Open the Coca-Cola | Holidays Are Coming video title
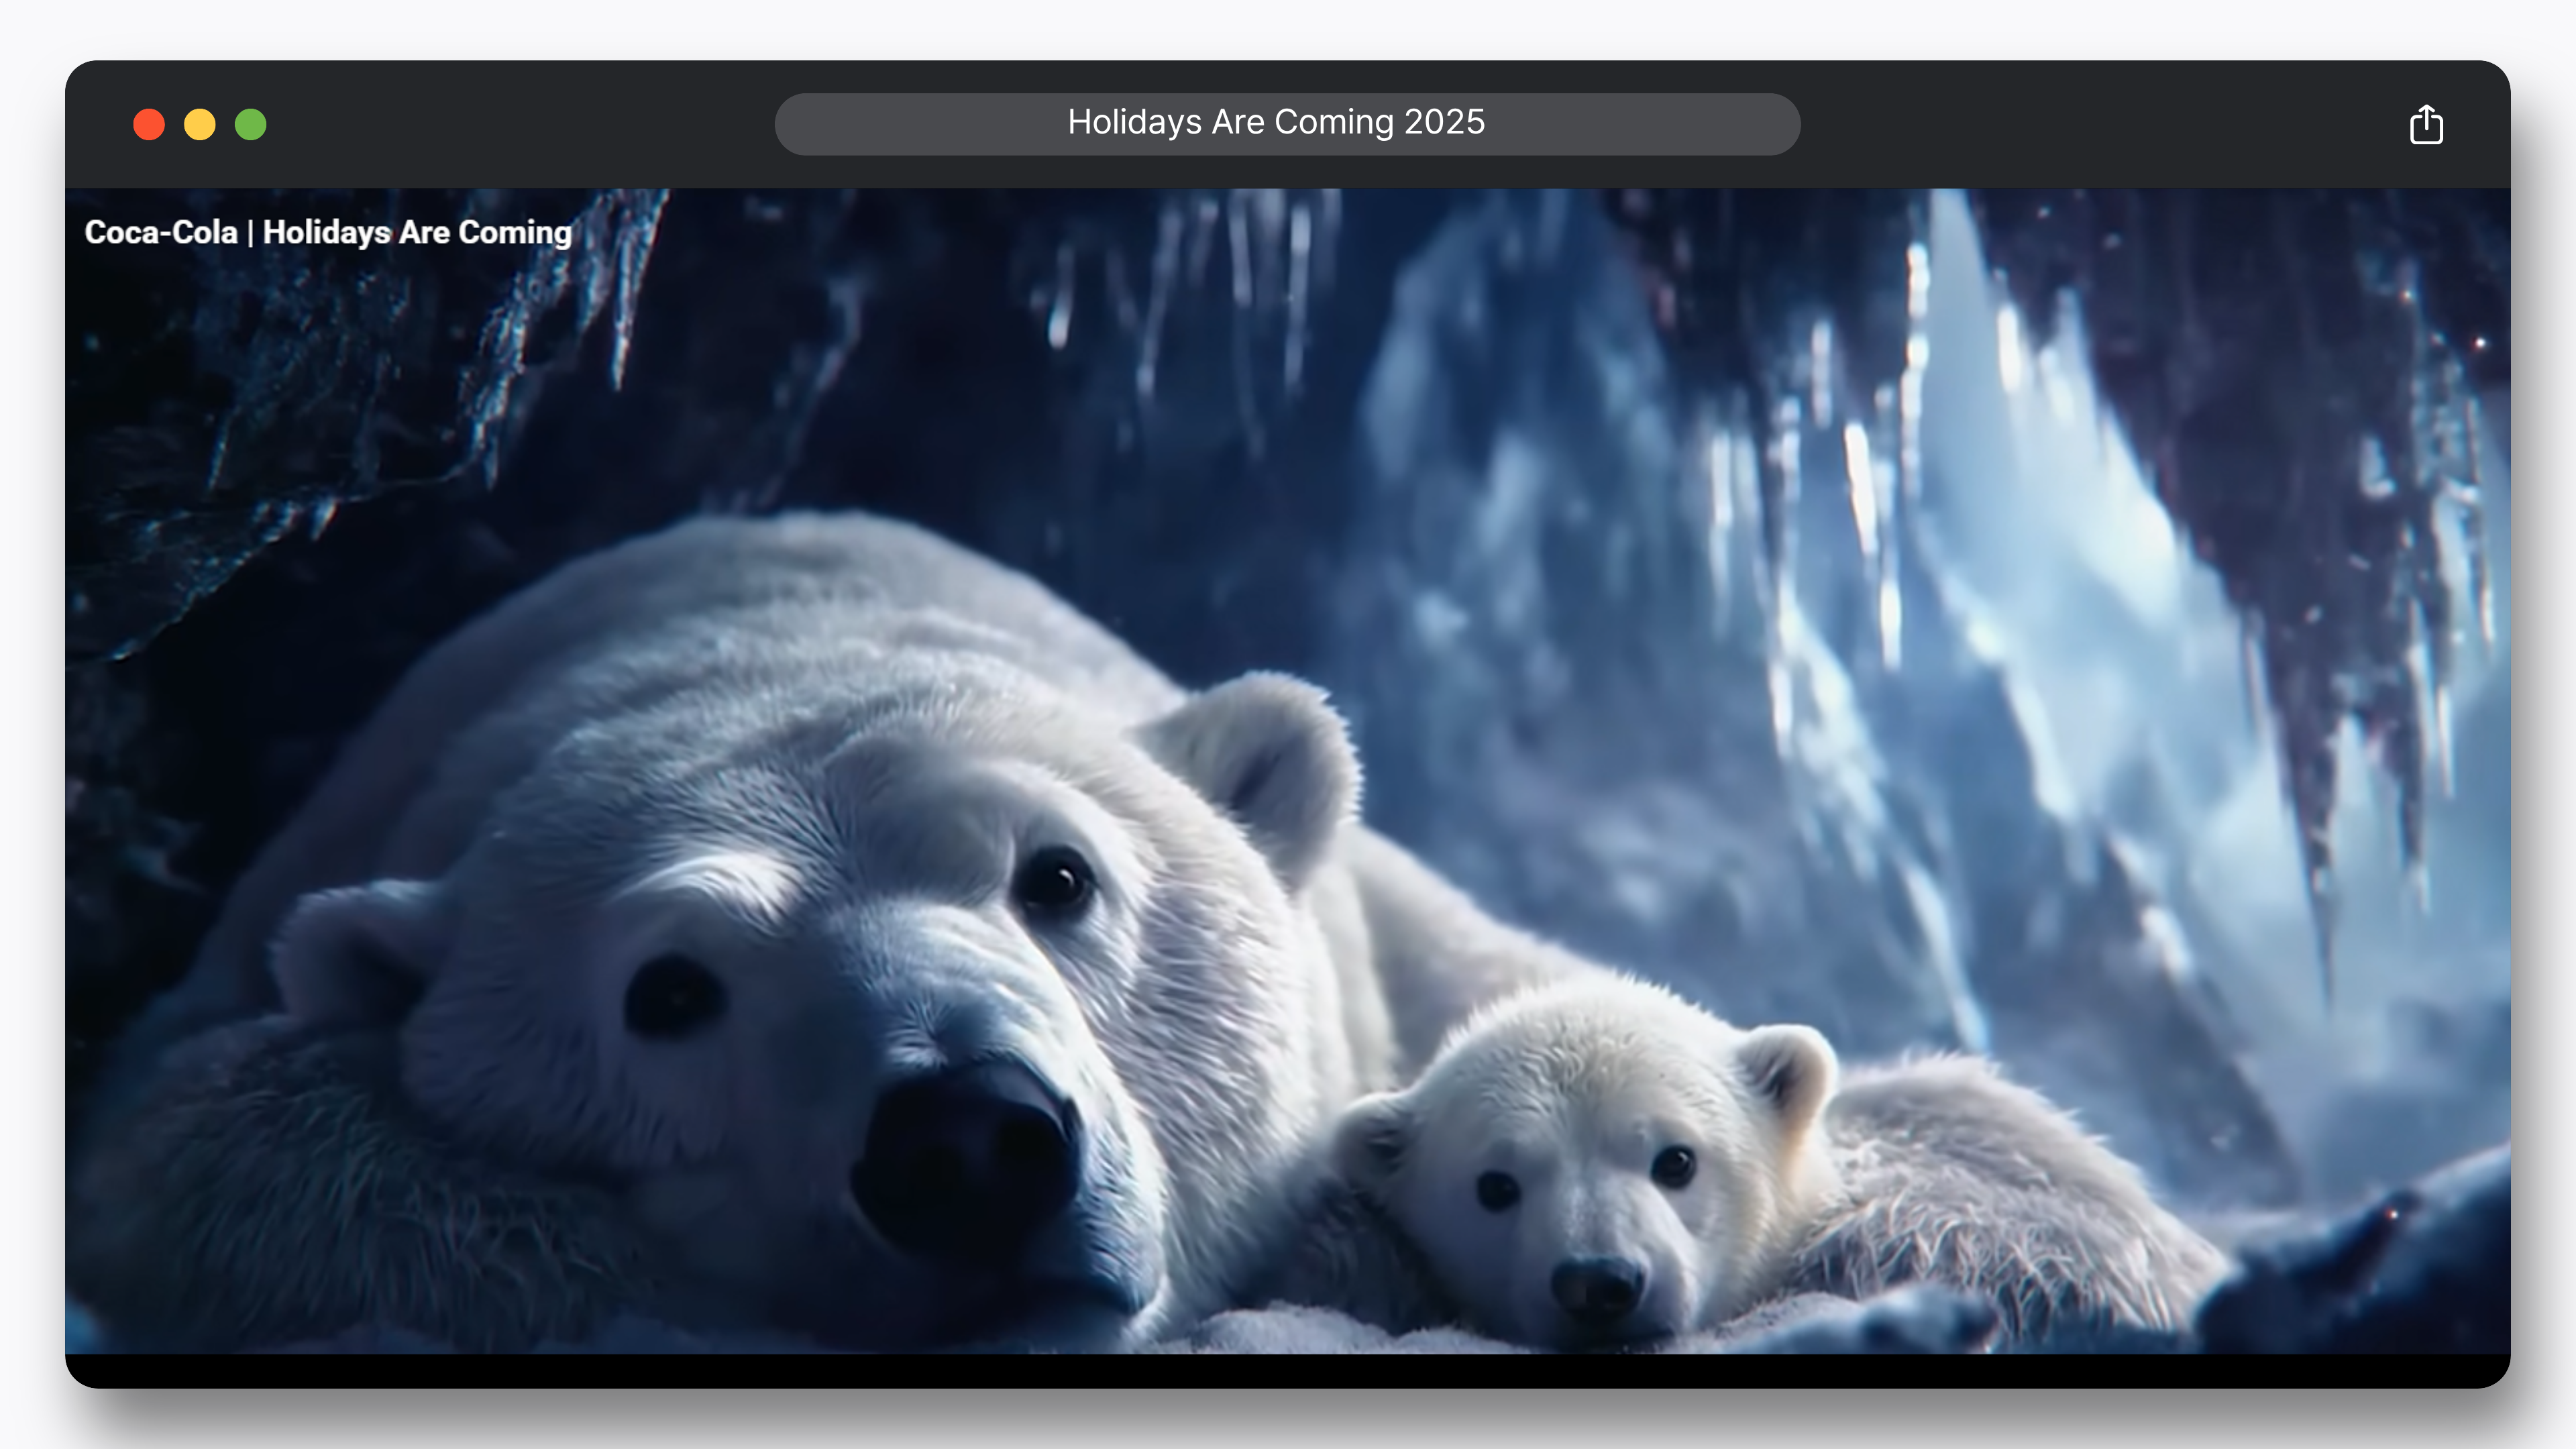 click(328, 232)
